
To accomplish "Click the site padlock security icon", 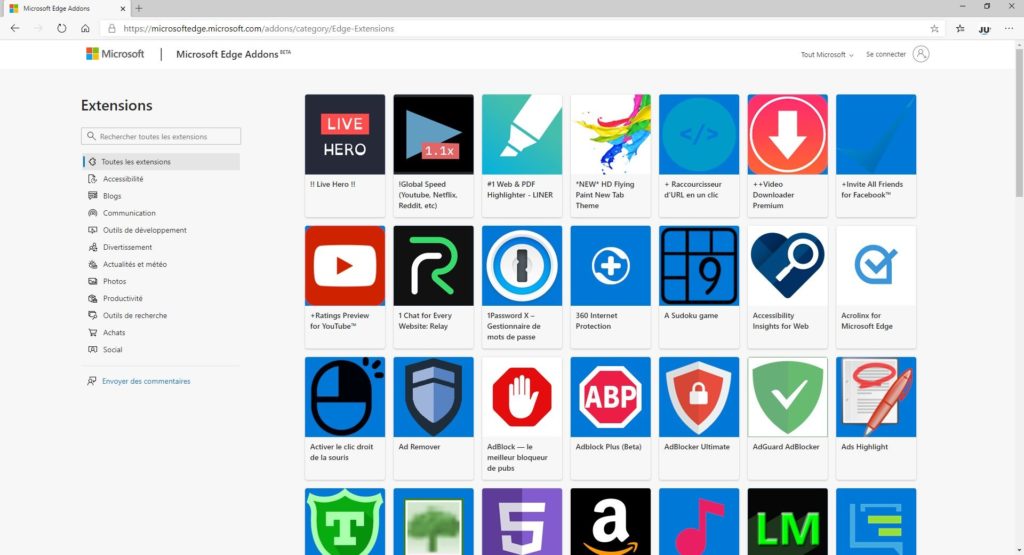I will click(x=112, y=29).
